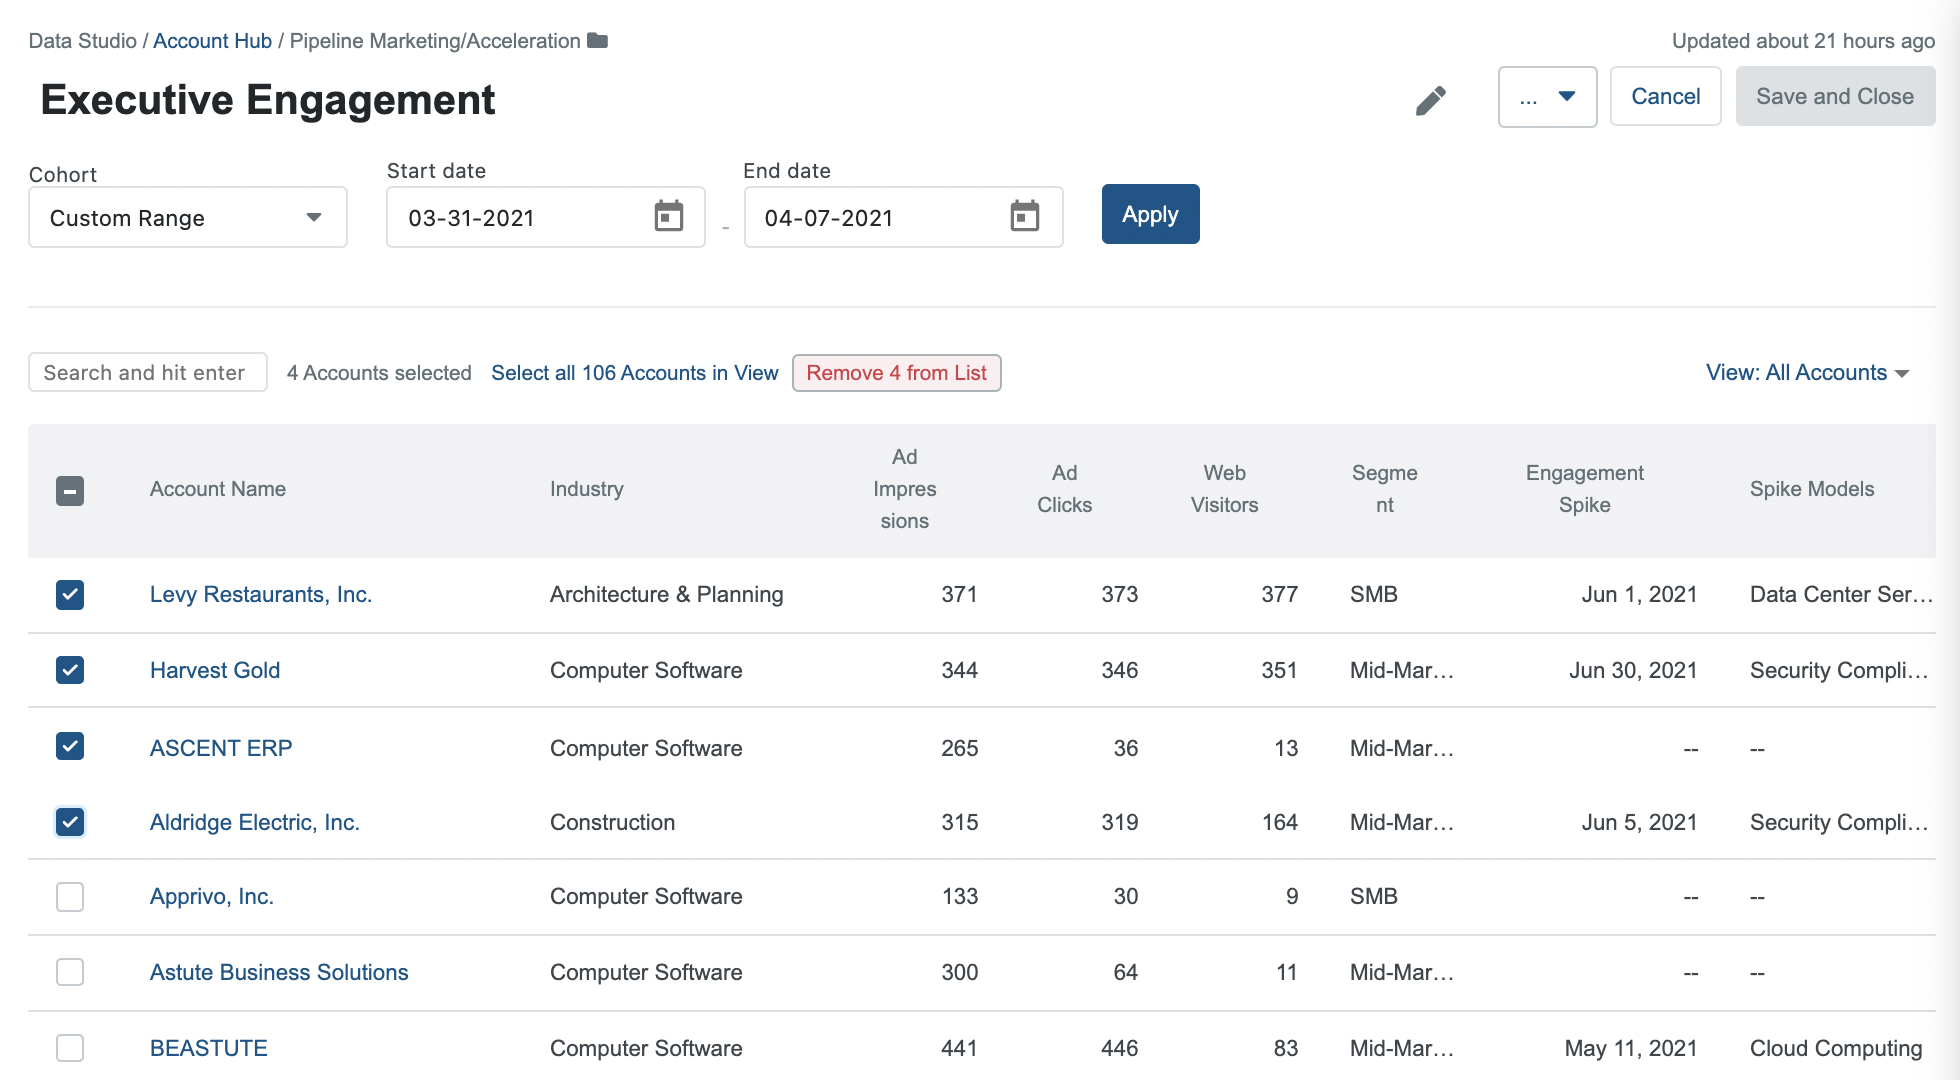Click the Engagement Spike column header
This screenshot has height=1080, width=1960.
coord(1584,489)
